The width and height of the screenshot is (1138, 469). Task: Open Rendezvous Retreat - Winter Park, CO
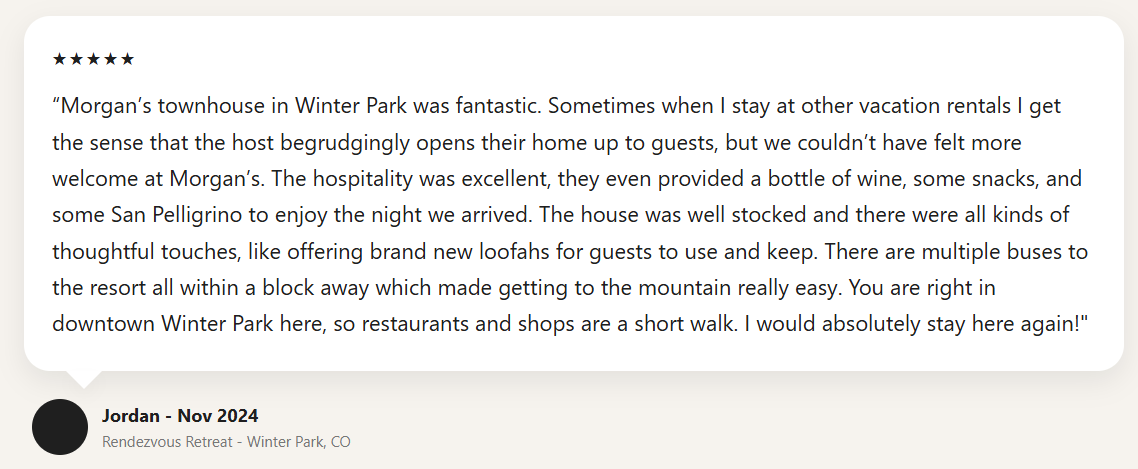(x=226, y=441)
